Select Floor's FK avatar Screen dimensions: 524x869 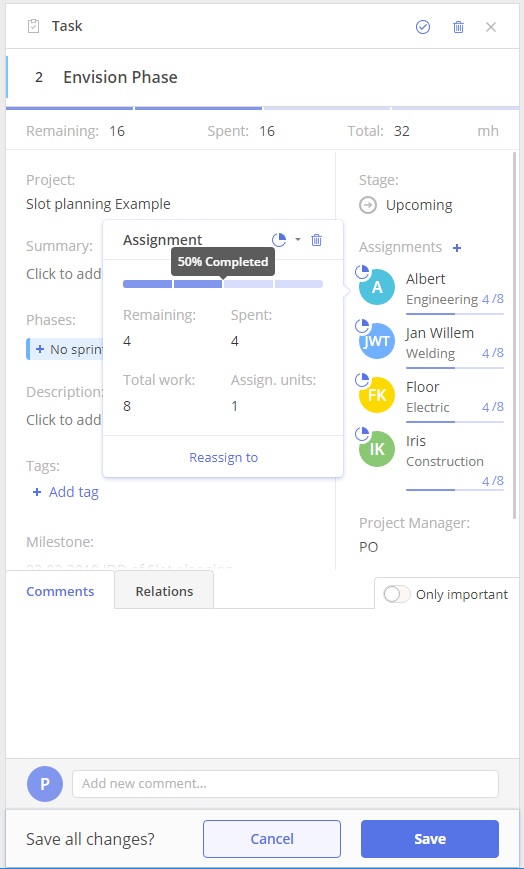(x=377, y=395)
